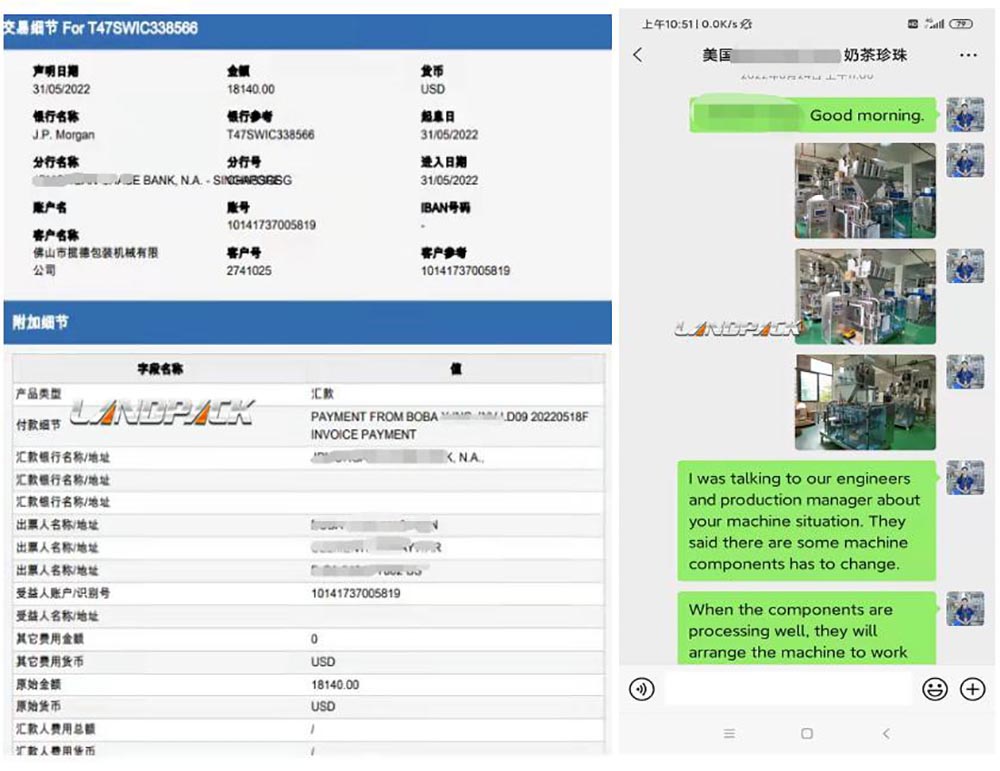This screenshot has height=771, width=1000.
Task: Open the three-dot more options menu
Action: (967, 55)
